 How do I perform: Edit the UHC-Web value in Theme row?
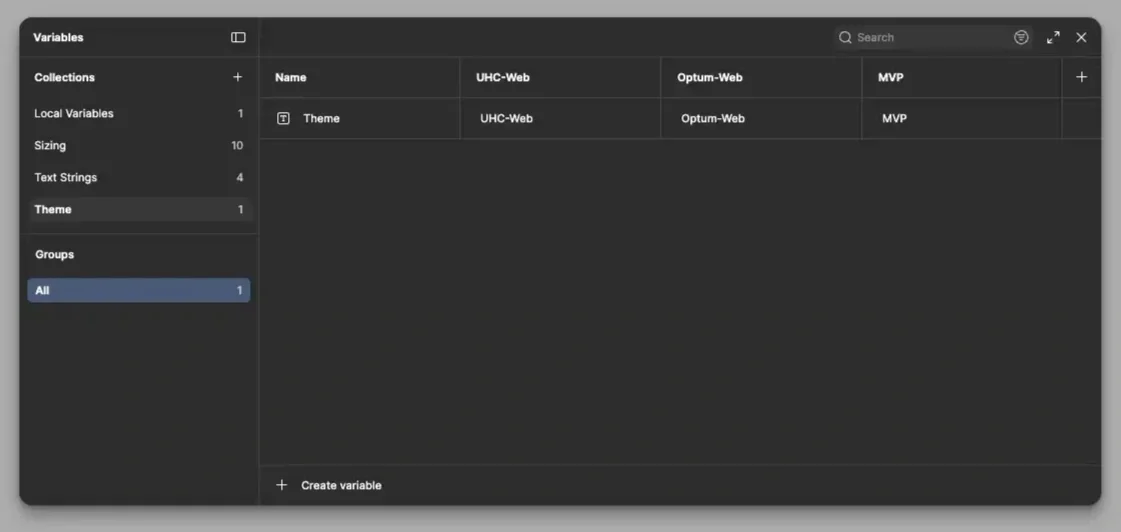click(x=560, y=119)
